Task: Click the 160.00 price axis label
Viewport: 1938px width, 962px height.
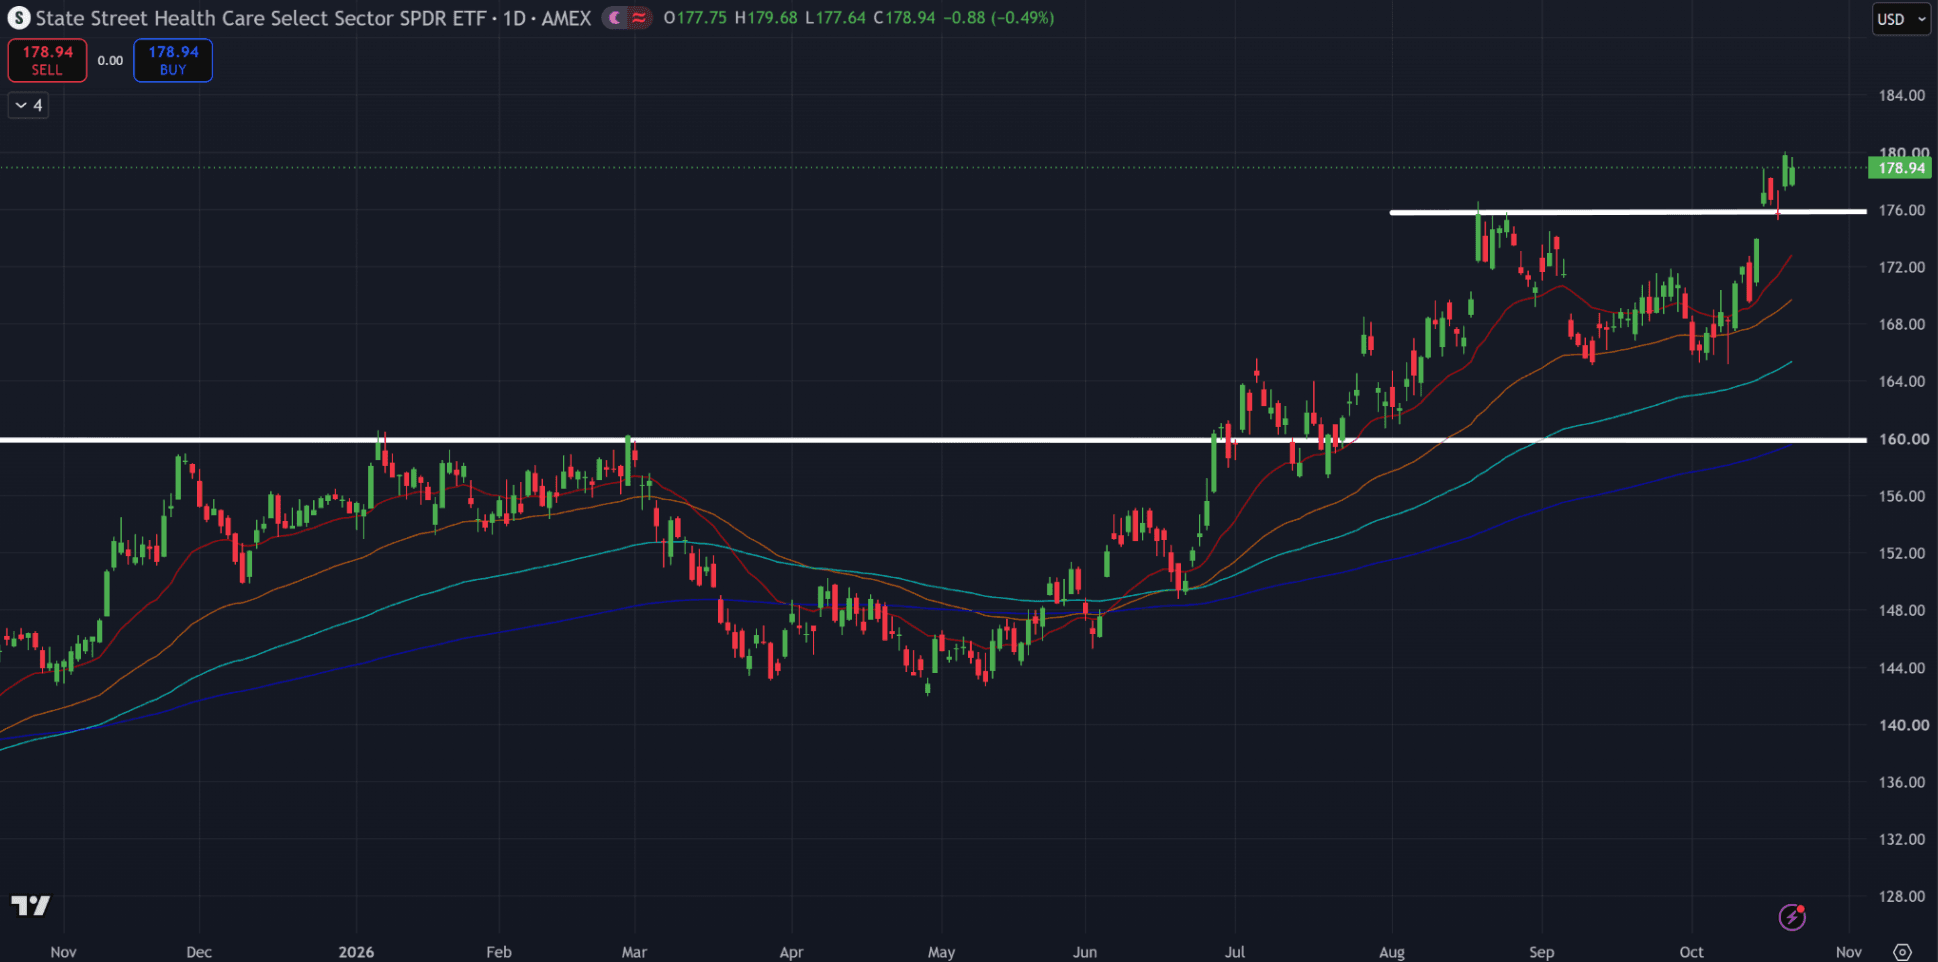Action: 1903,439
